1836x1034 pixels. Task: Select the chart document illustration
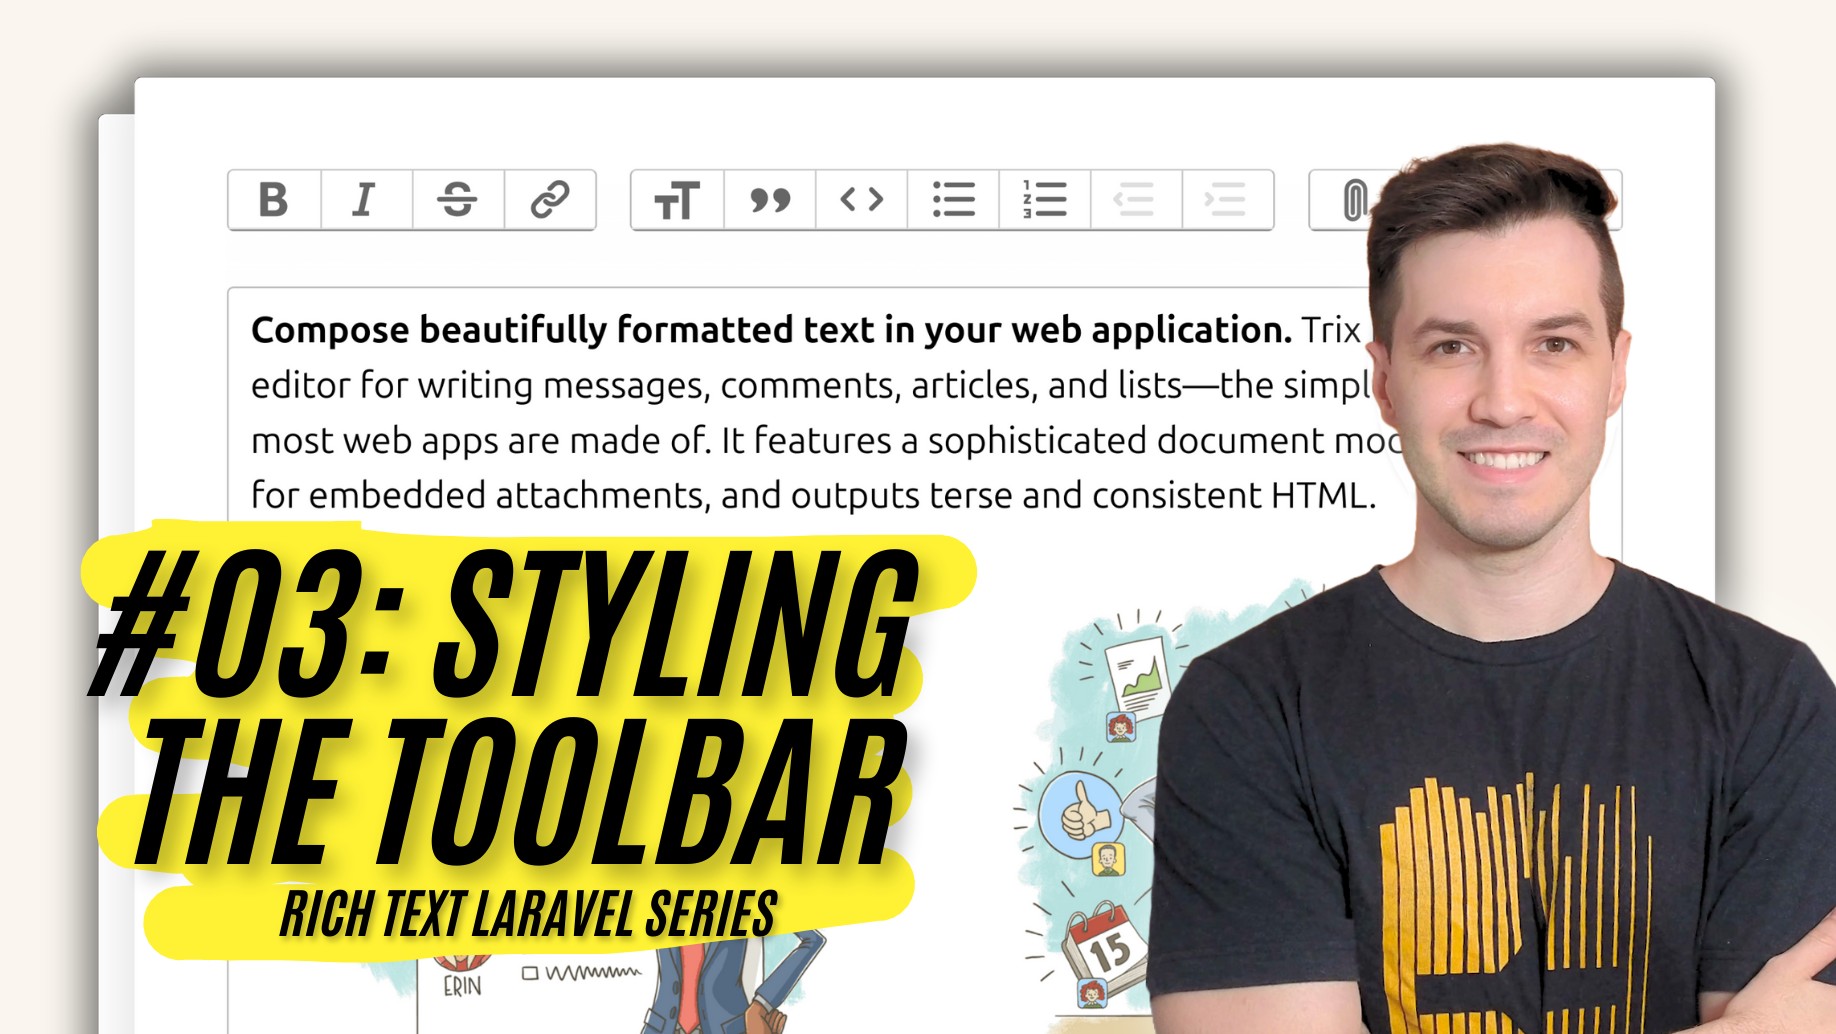point(1140,672)
